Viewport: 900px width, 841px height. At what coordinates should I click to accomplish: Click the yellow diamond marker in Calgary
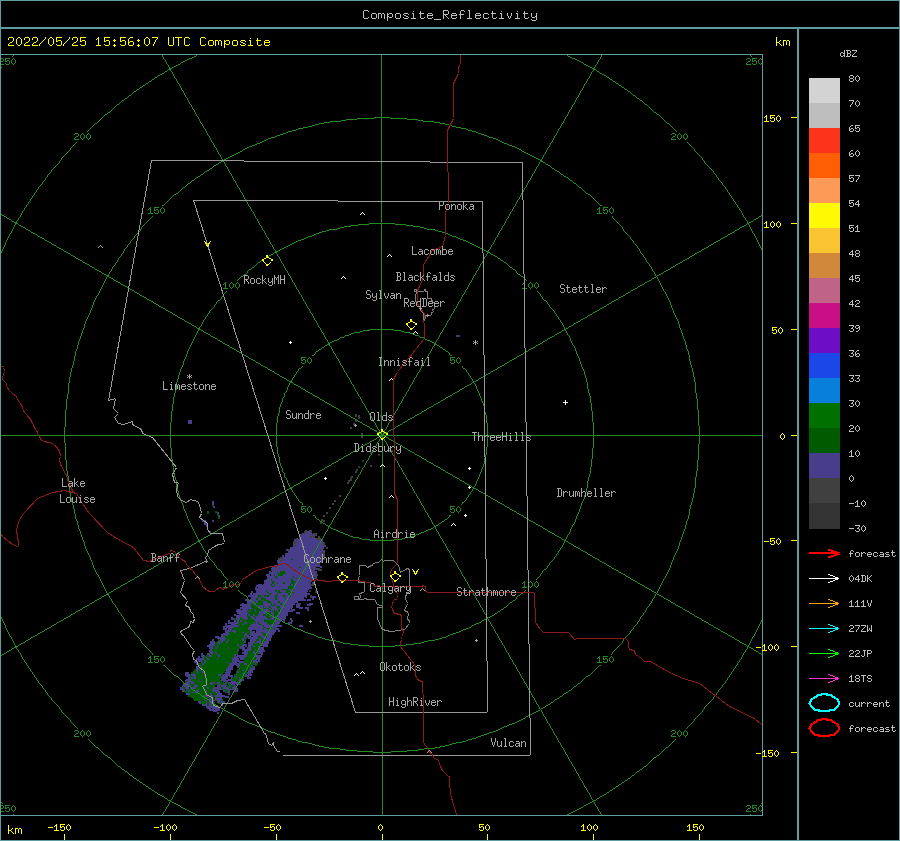[395, 576]
